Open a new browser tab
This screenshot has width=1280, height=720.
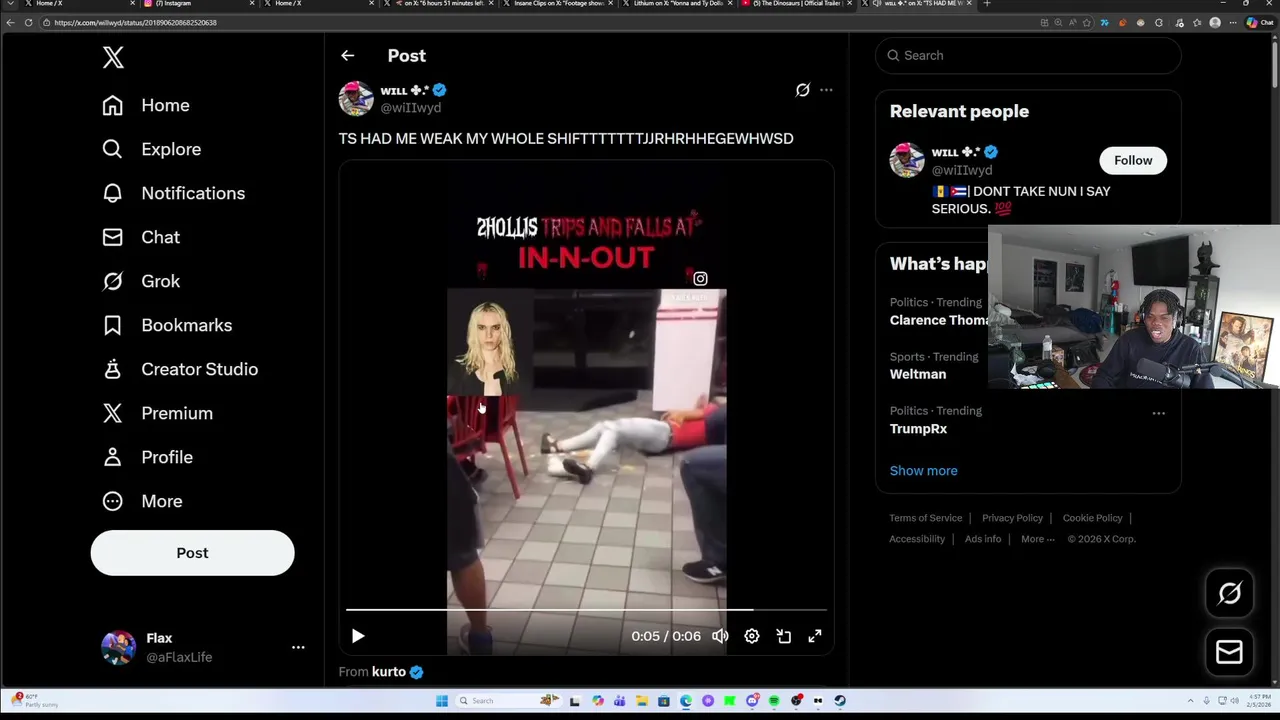987,4
